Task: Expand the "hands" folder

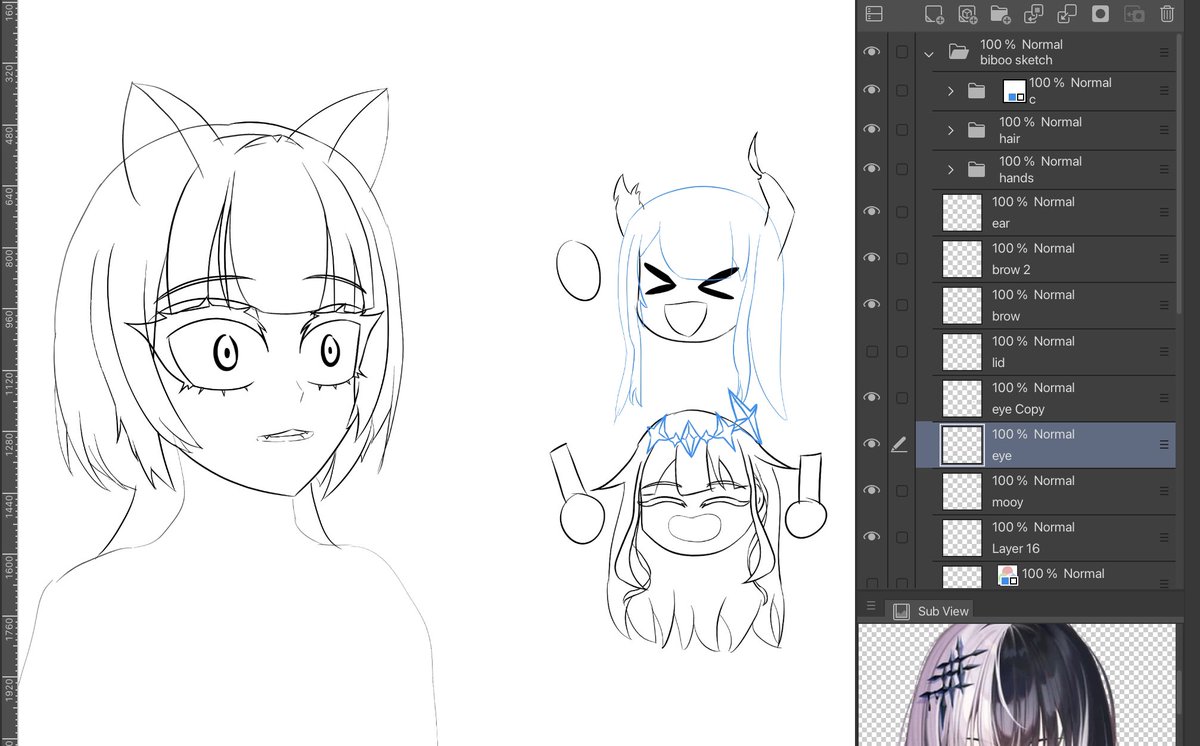Action: 949,169
